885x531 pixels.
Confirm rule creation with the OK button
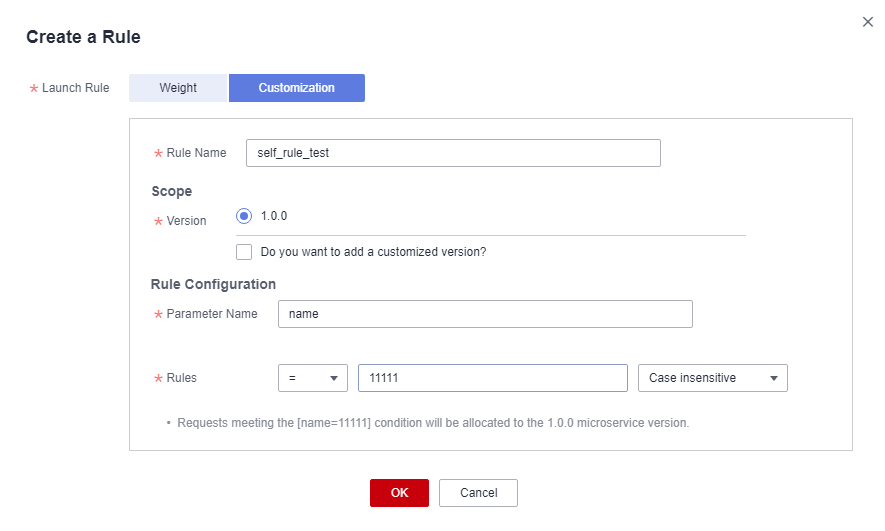tap(399, 493)
